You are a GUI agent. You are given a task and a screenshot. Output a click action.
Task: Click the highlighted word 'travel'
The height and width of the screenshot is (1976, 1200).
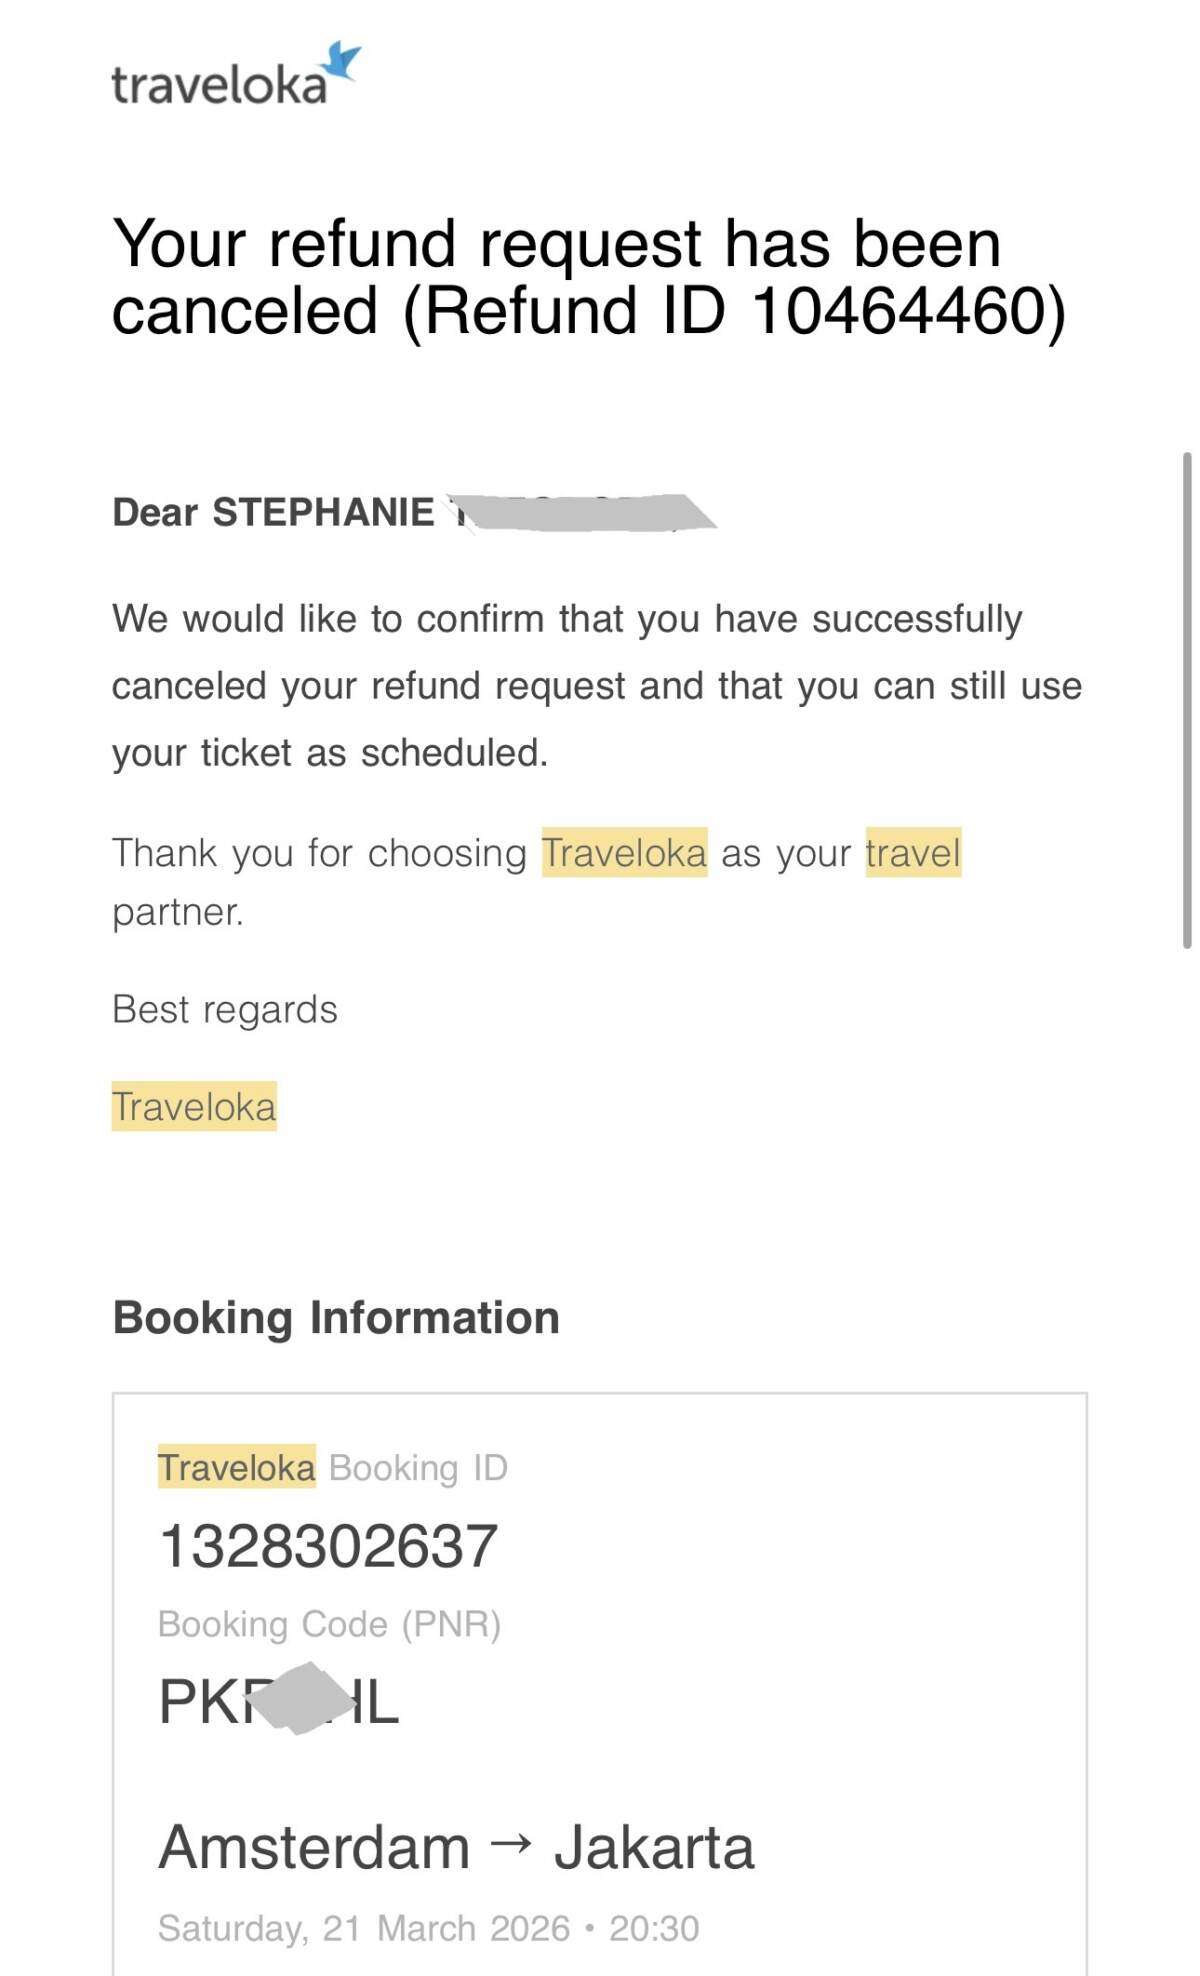tap(913, 853)
